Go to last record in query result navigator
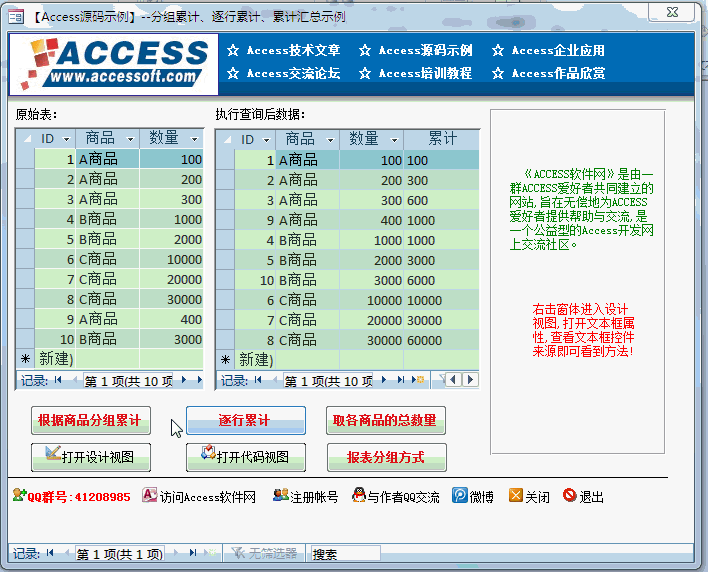 tap(401, 380)
